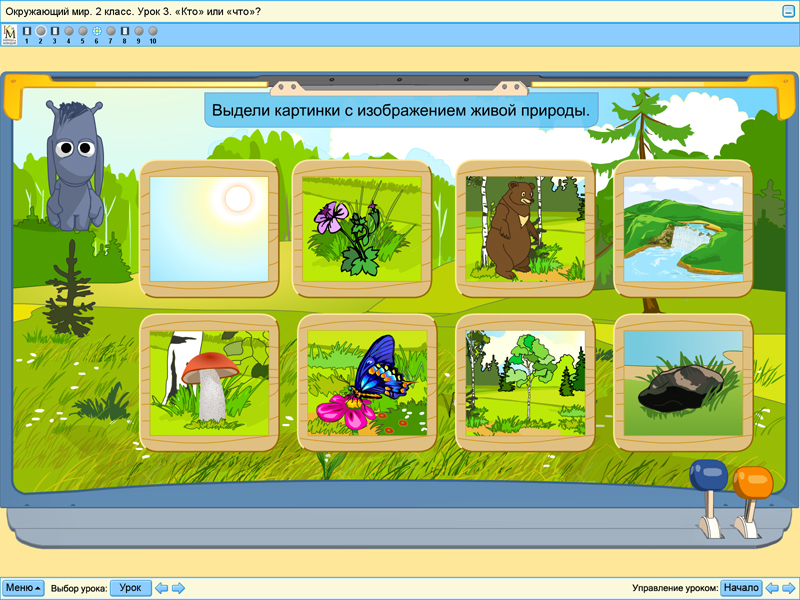The width and height of the screenshot is (800, 600).
Task: Go to lesson step 1
Action: (x=27, y=31)
